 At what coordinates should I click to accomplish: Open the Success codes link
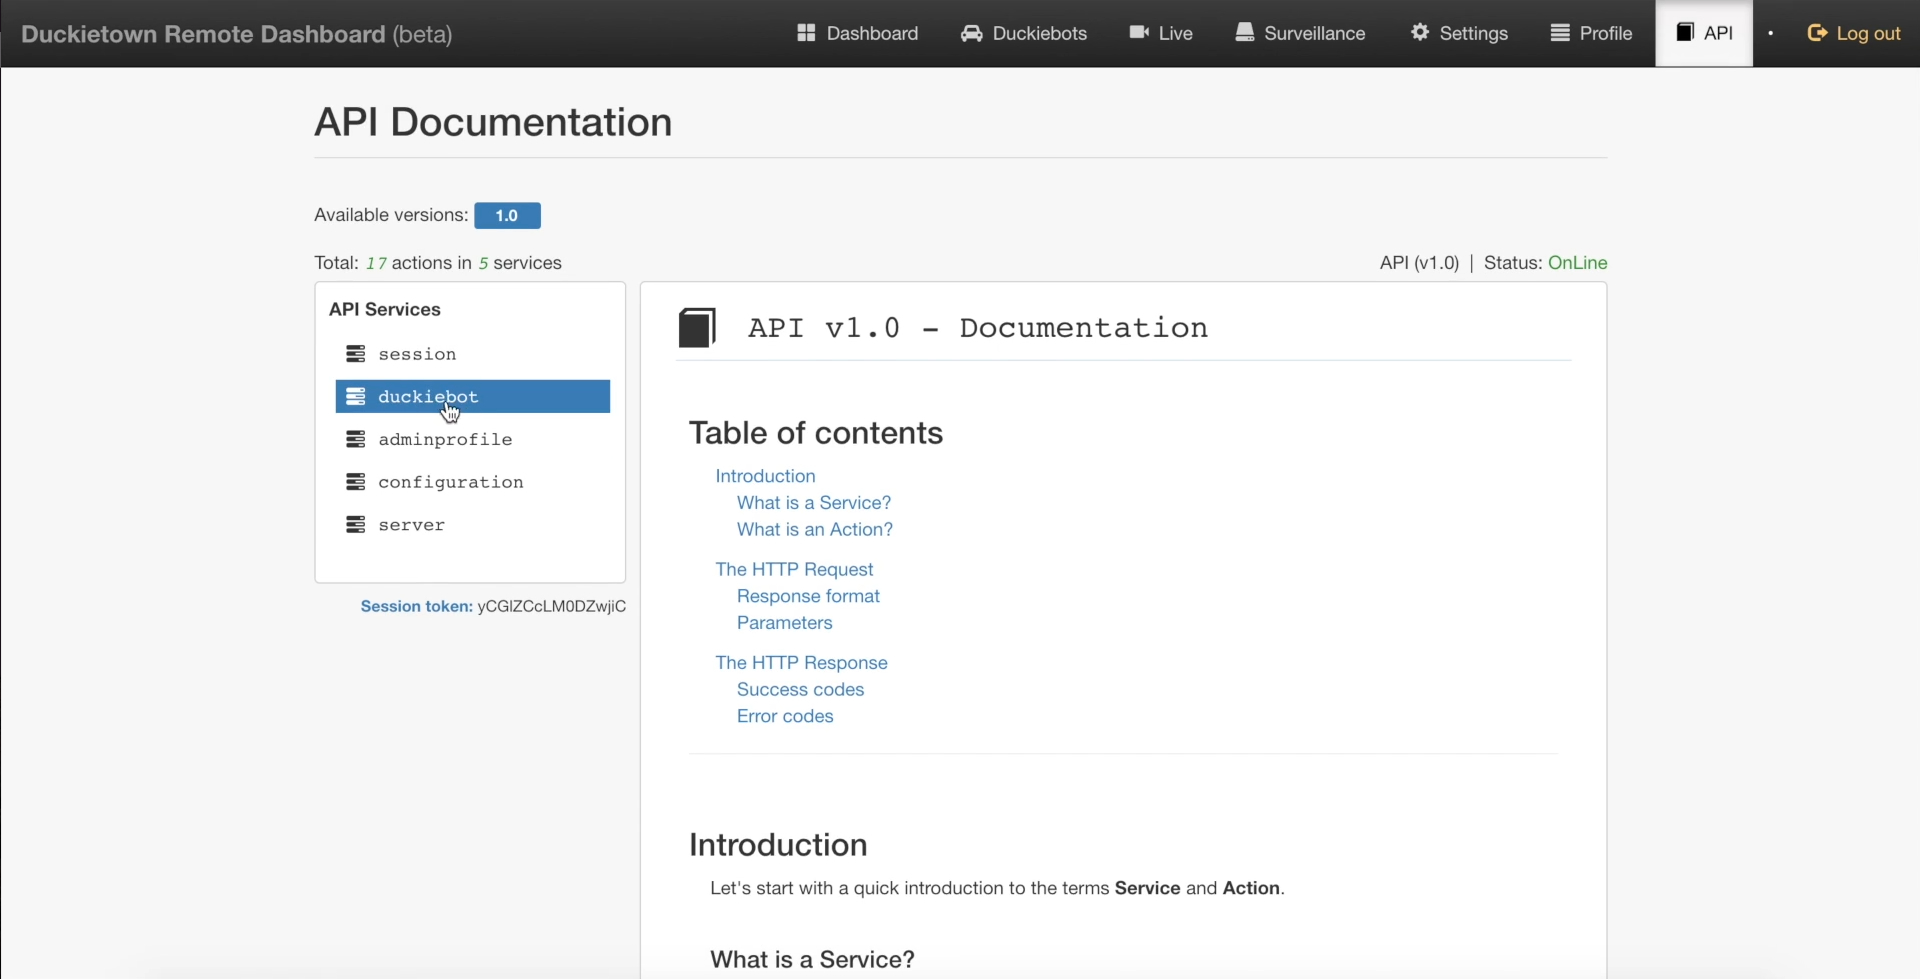point(800,690)
